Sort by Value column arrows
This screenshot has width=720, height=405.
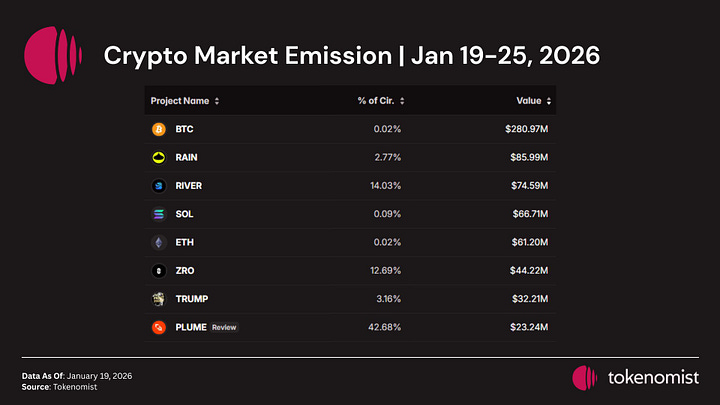pos(549,101)
